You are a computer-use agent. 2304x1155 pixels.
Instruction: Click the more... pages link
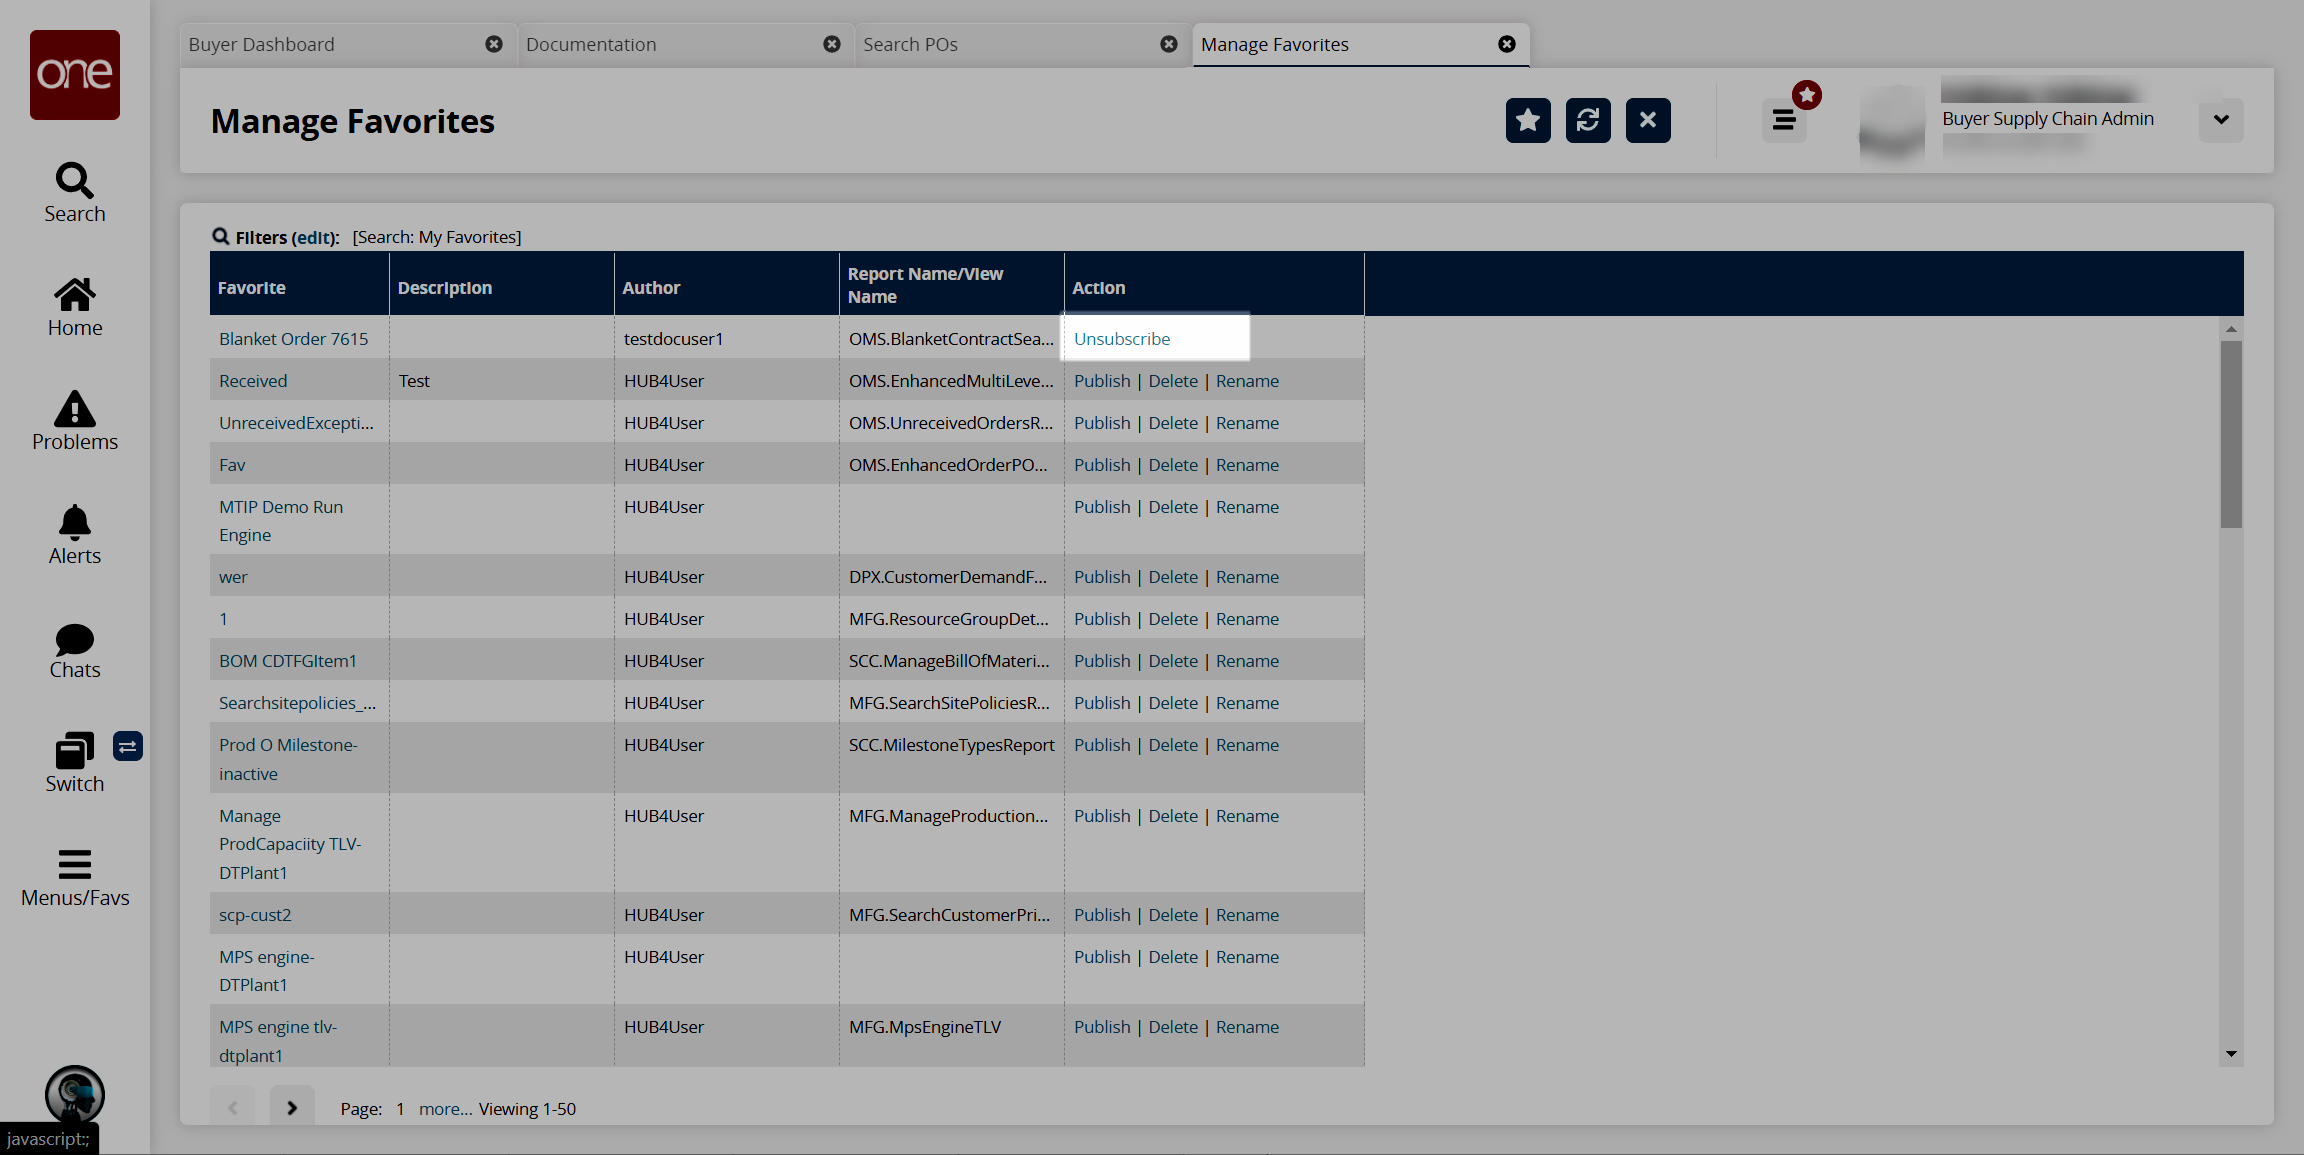(x=444, y=1109)
